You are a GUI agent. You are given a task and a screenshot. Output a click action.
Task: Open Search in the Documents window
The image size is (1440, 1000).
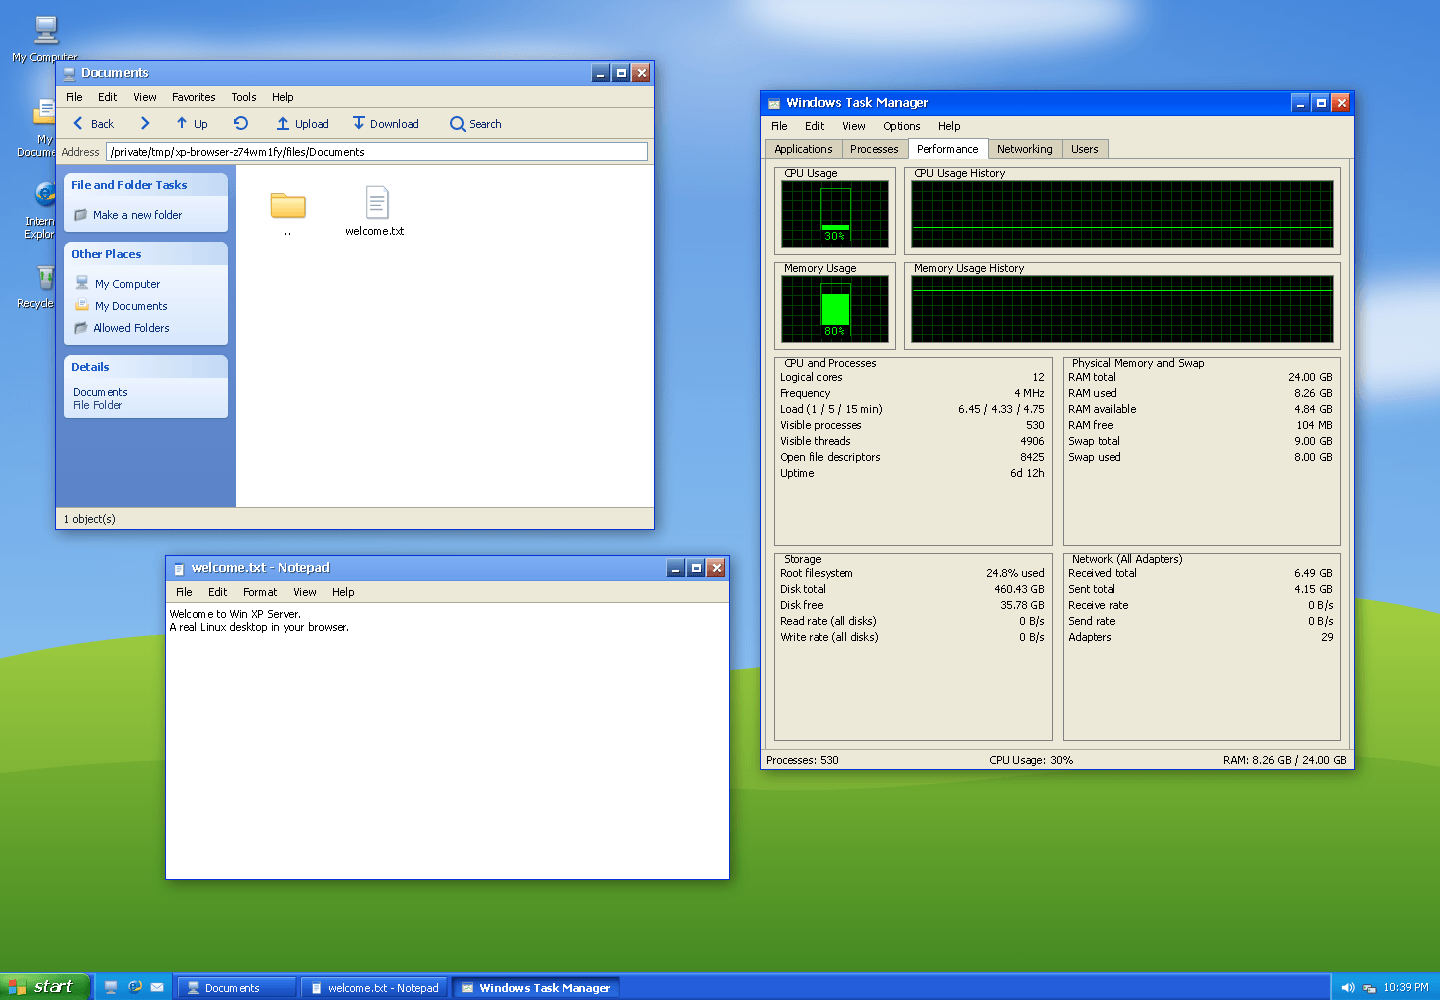click(475, 124)
